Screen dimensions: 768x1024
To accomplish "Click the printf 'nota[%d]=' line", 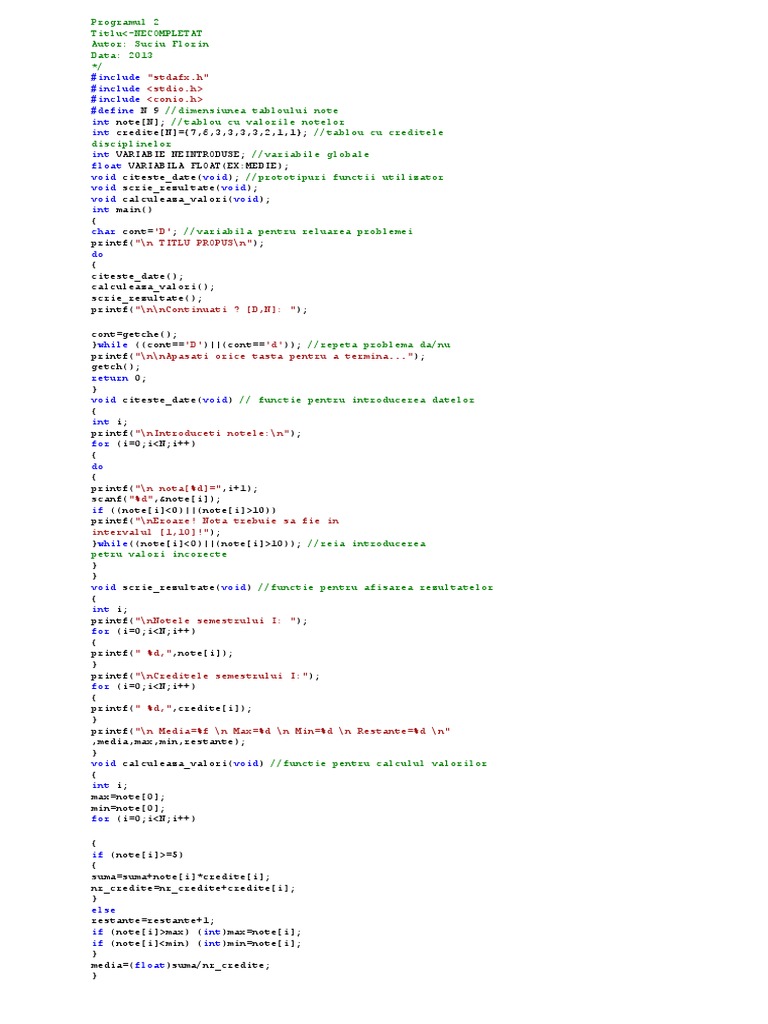I will click(174, 488).
